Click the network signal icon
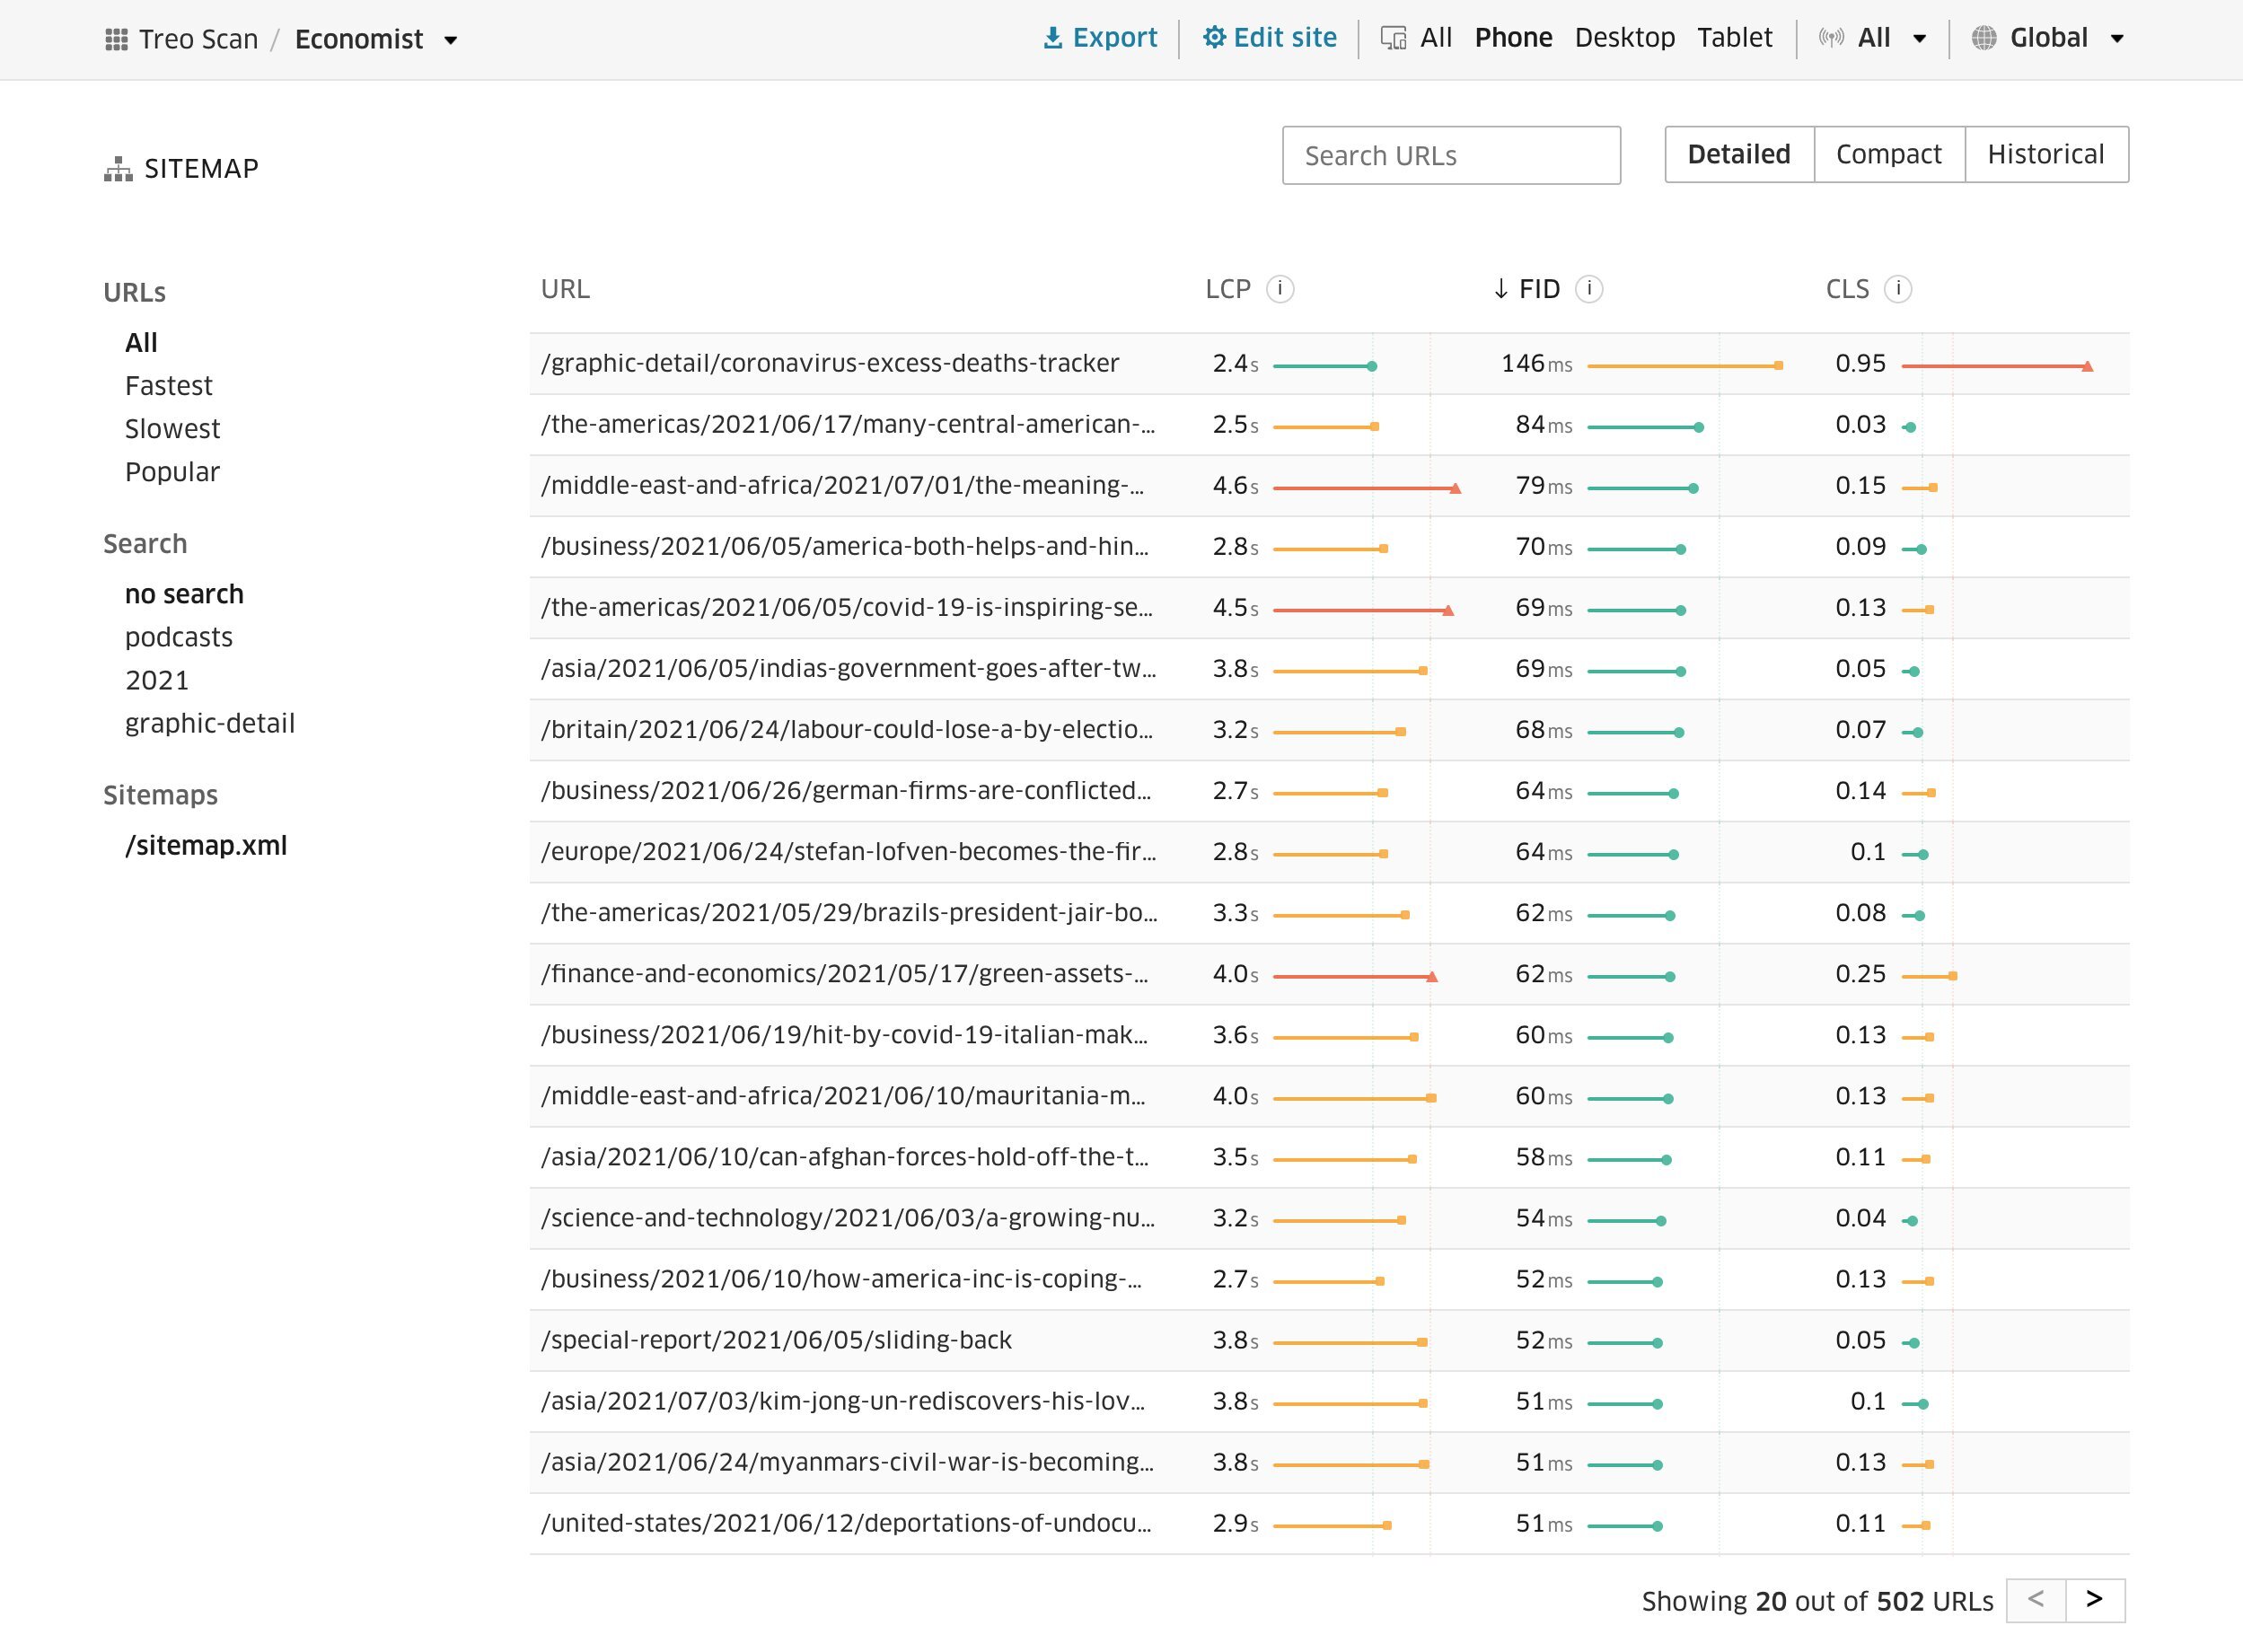 1831,37
